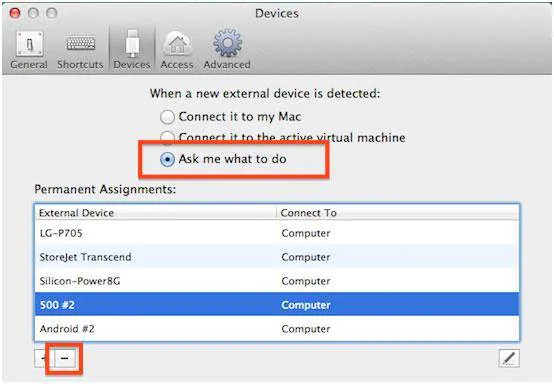Remove assignment with the minus button
Viewport: 554px width, 384px height.
(64, 359)
